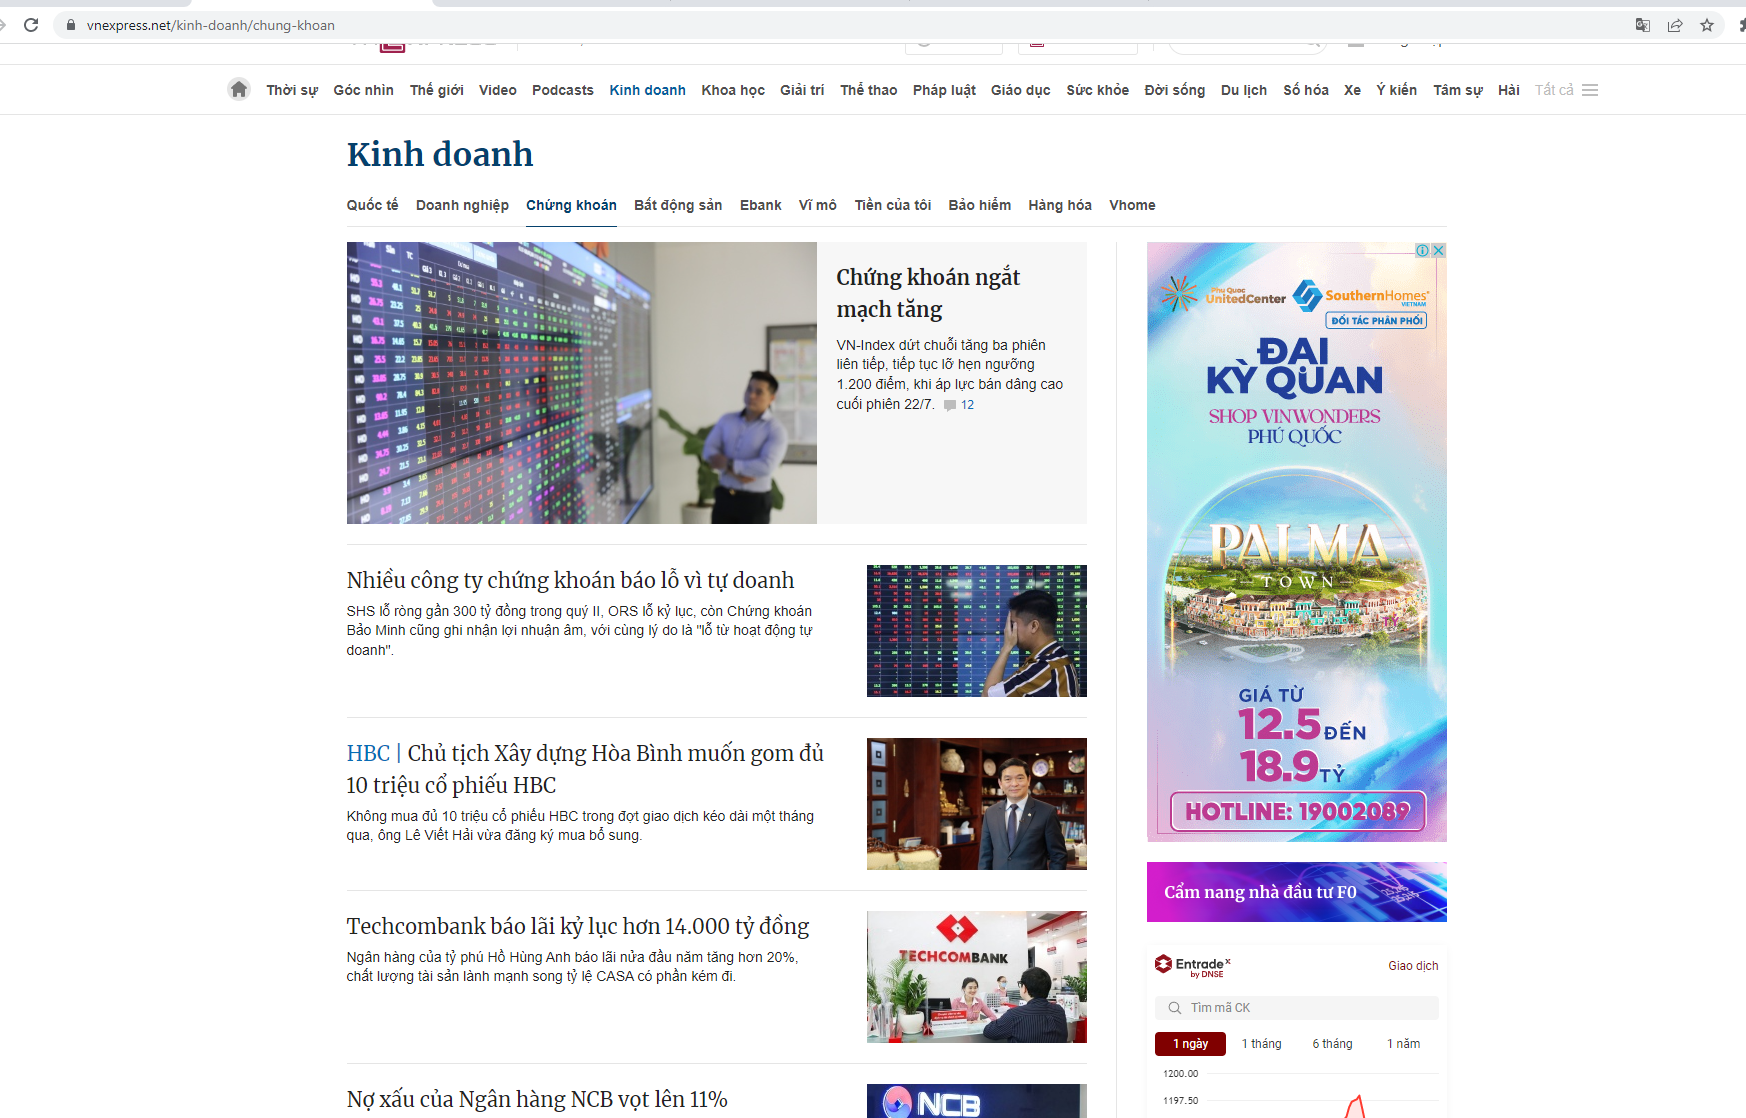Click the padlock site info icon
This screenshot has height=1118, width=1746.
(x=70, y=25)
